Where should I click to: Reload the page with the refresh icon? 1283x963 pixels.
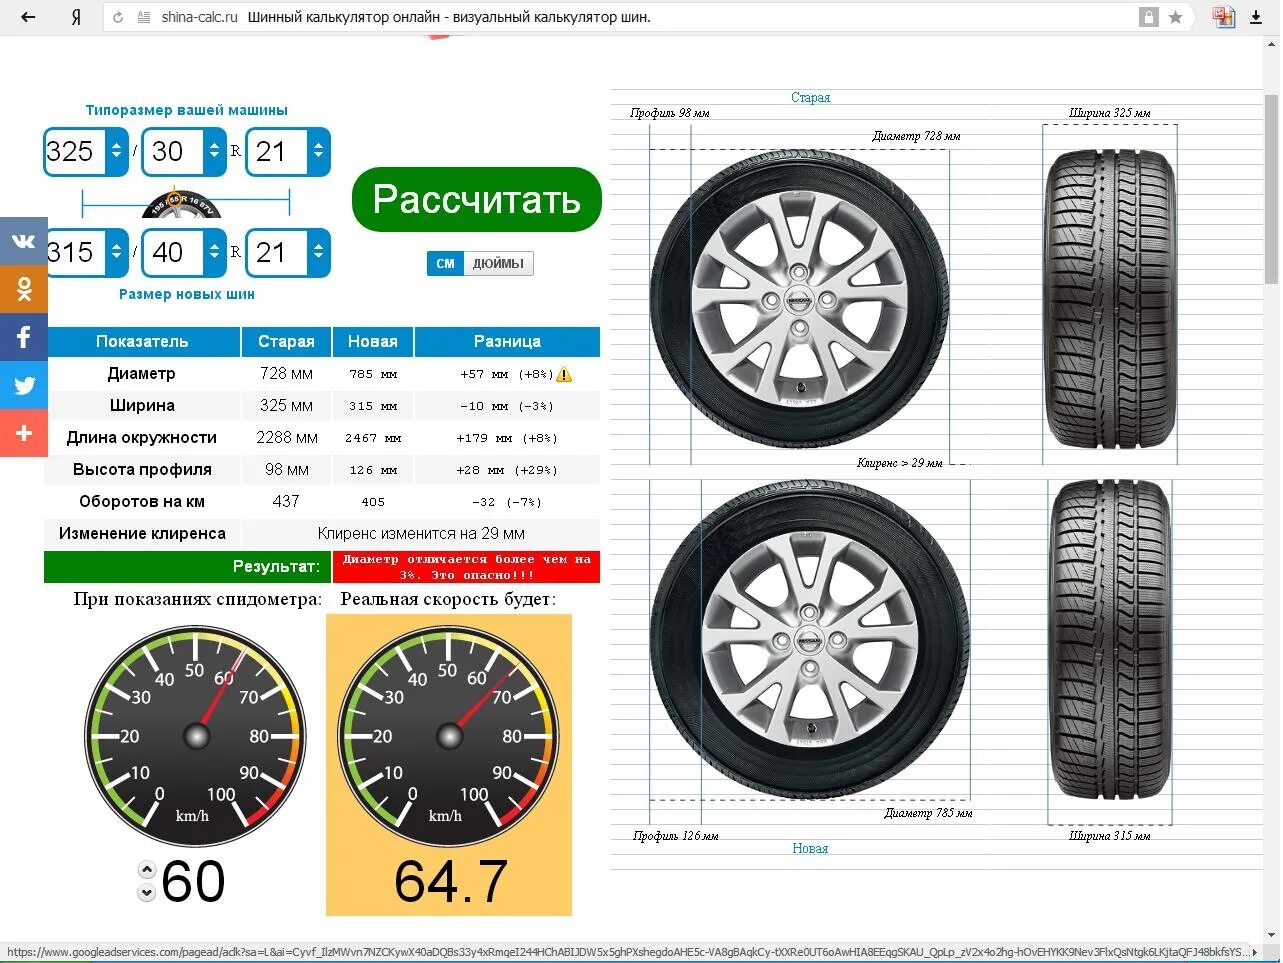118,17
